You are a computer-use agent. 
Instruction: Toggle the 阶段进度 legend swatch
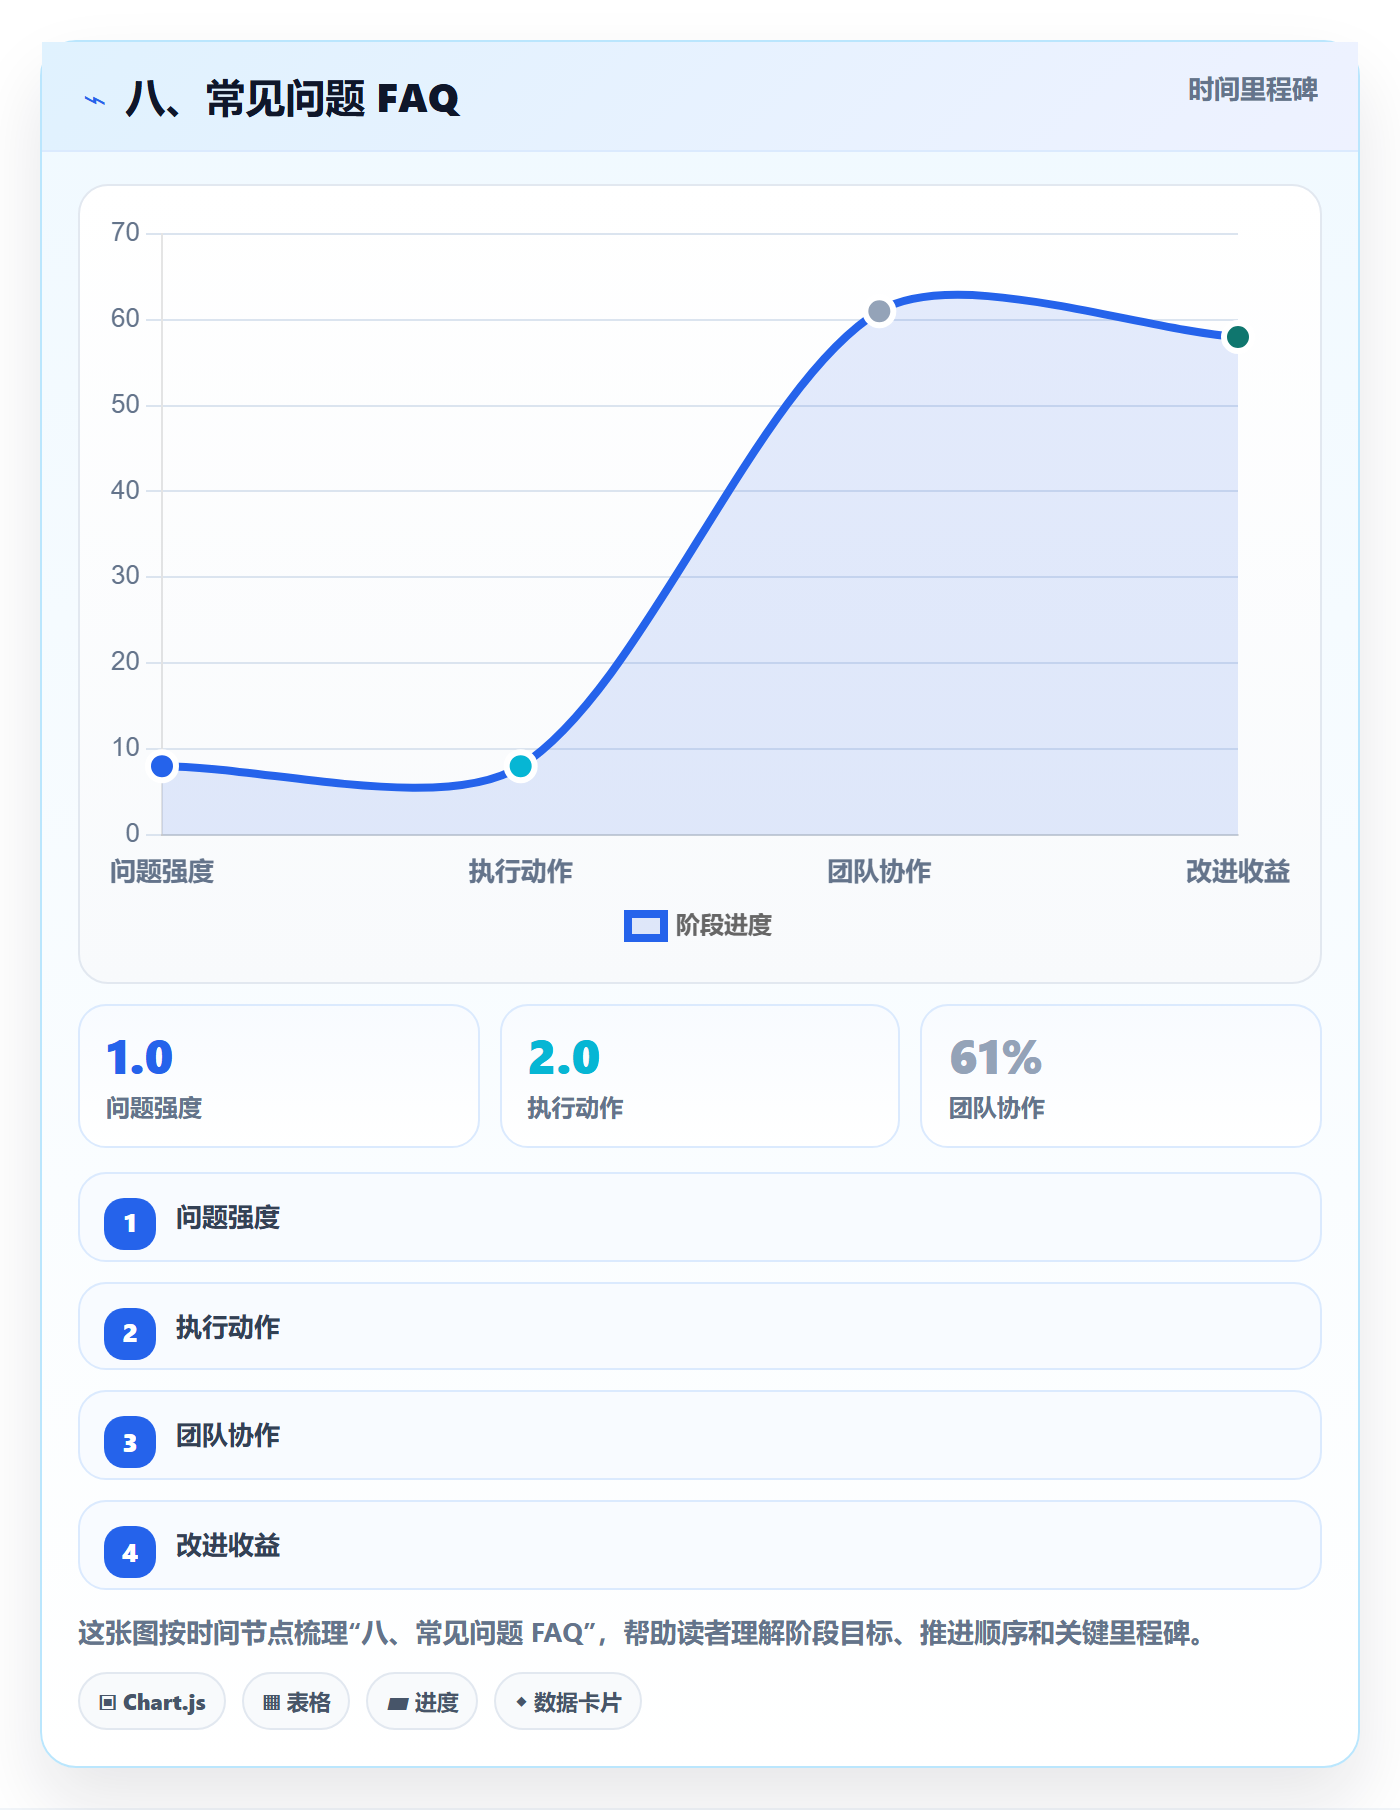pos(645,926)
